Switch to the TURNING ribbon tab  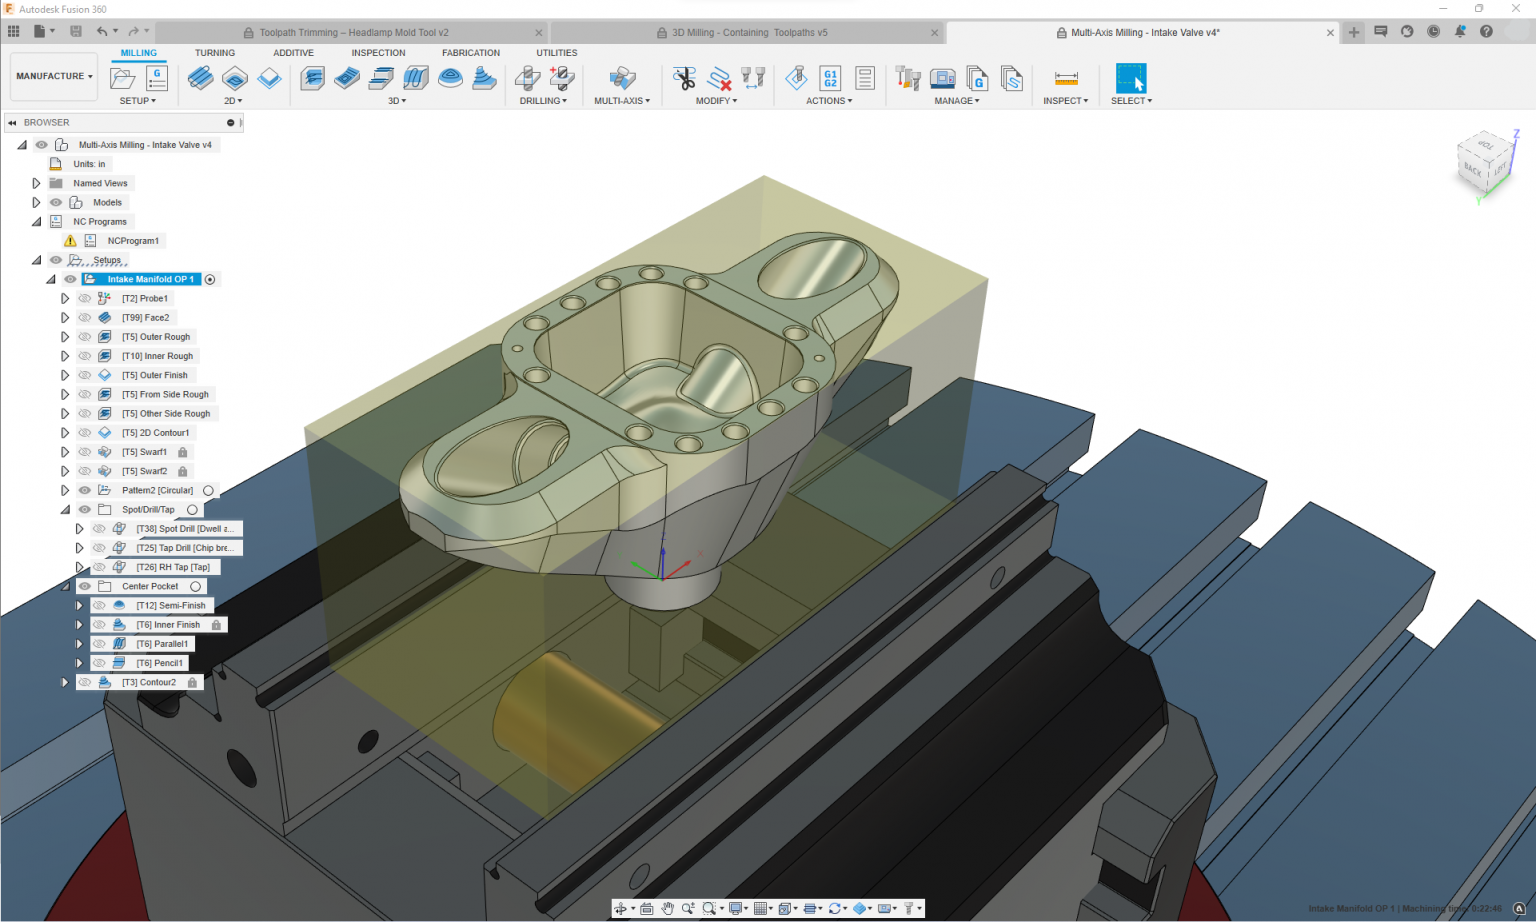(215, 52)
